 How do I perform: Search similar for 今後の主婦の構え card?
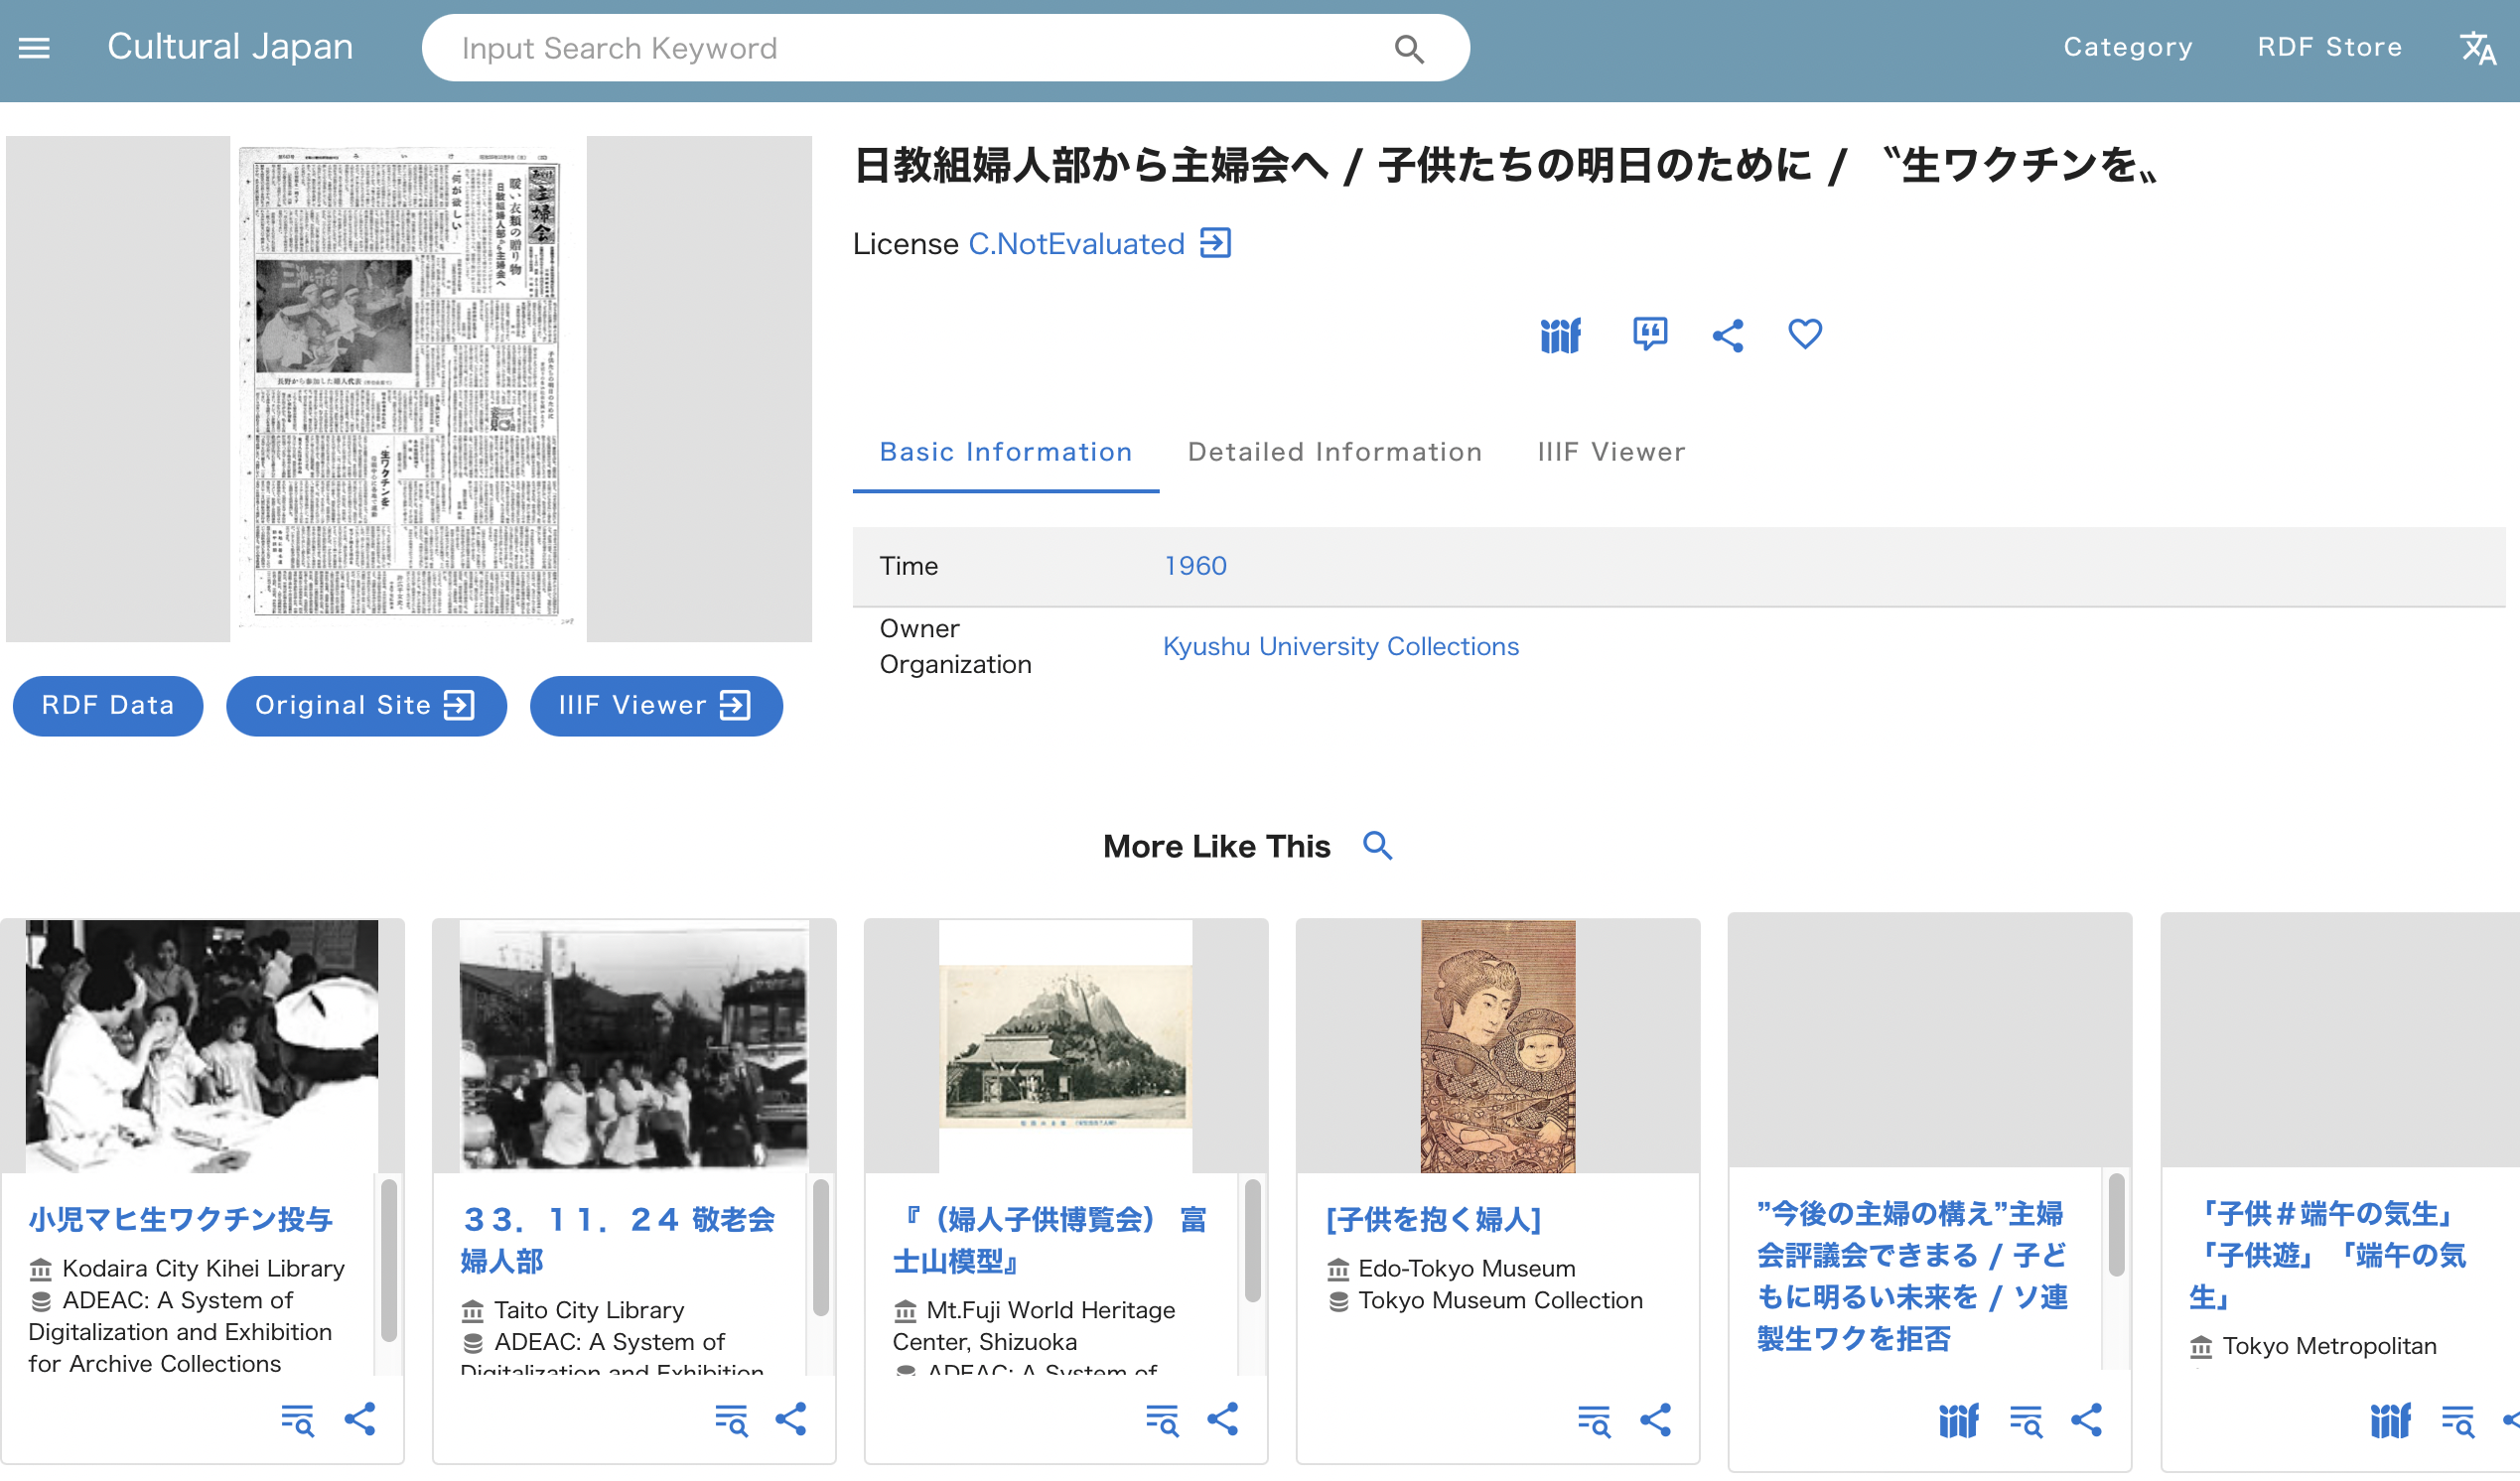tap(2026, 1420)
